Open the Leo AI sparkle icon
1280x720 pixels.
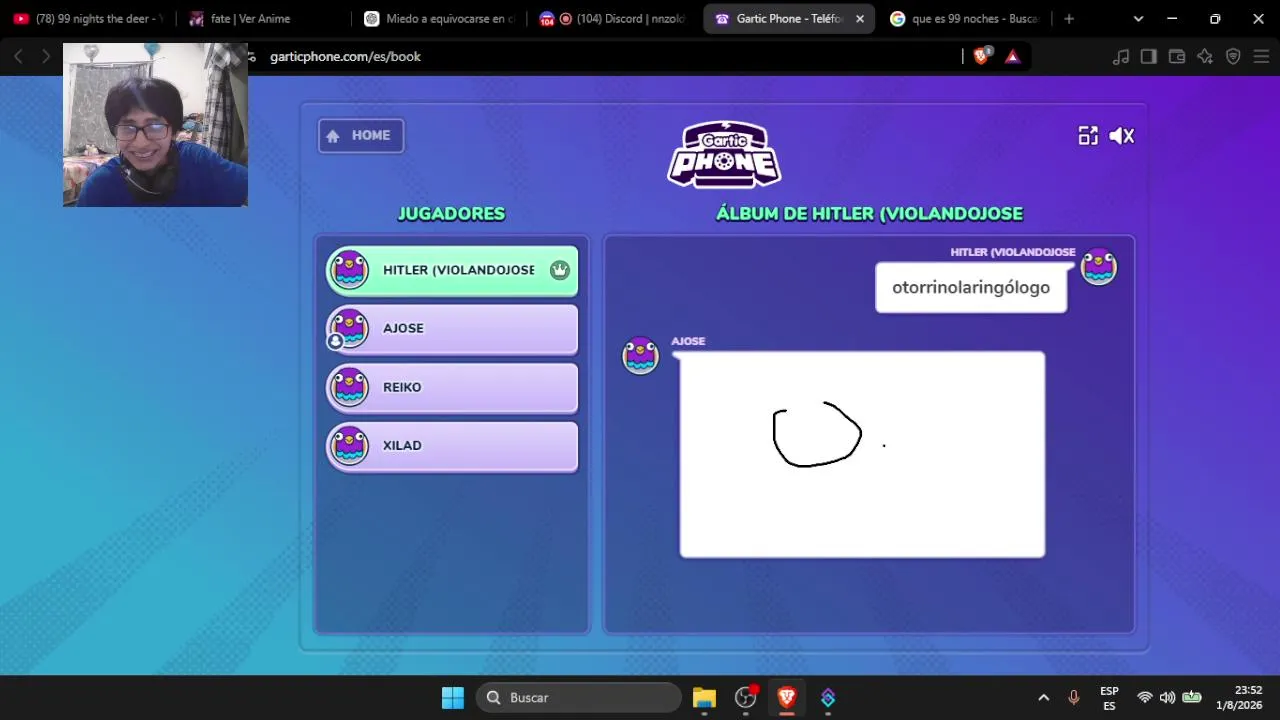tap(1205, 57)
